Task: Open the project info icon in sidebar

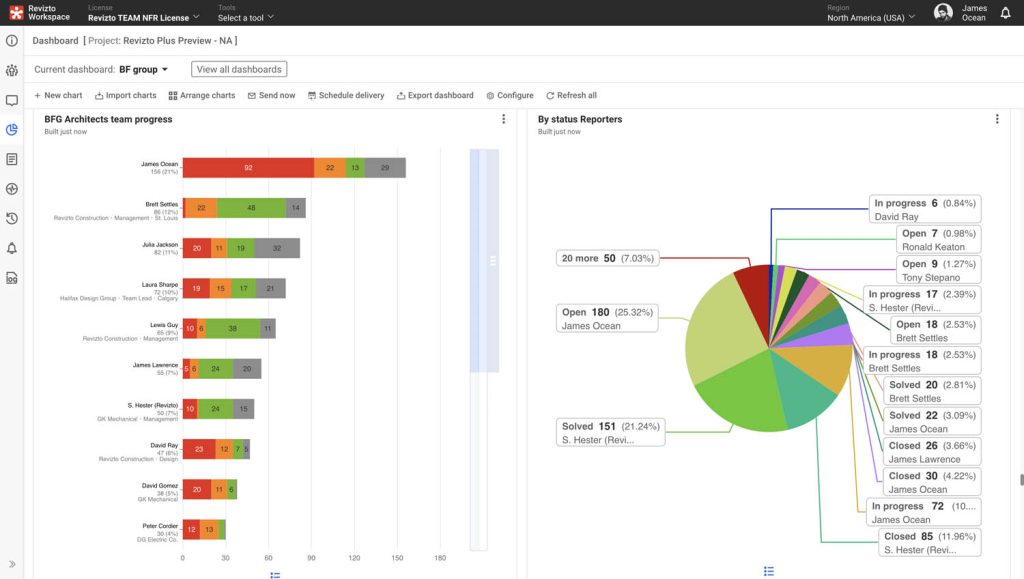Action: click(12, 41)
